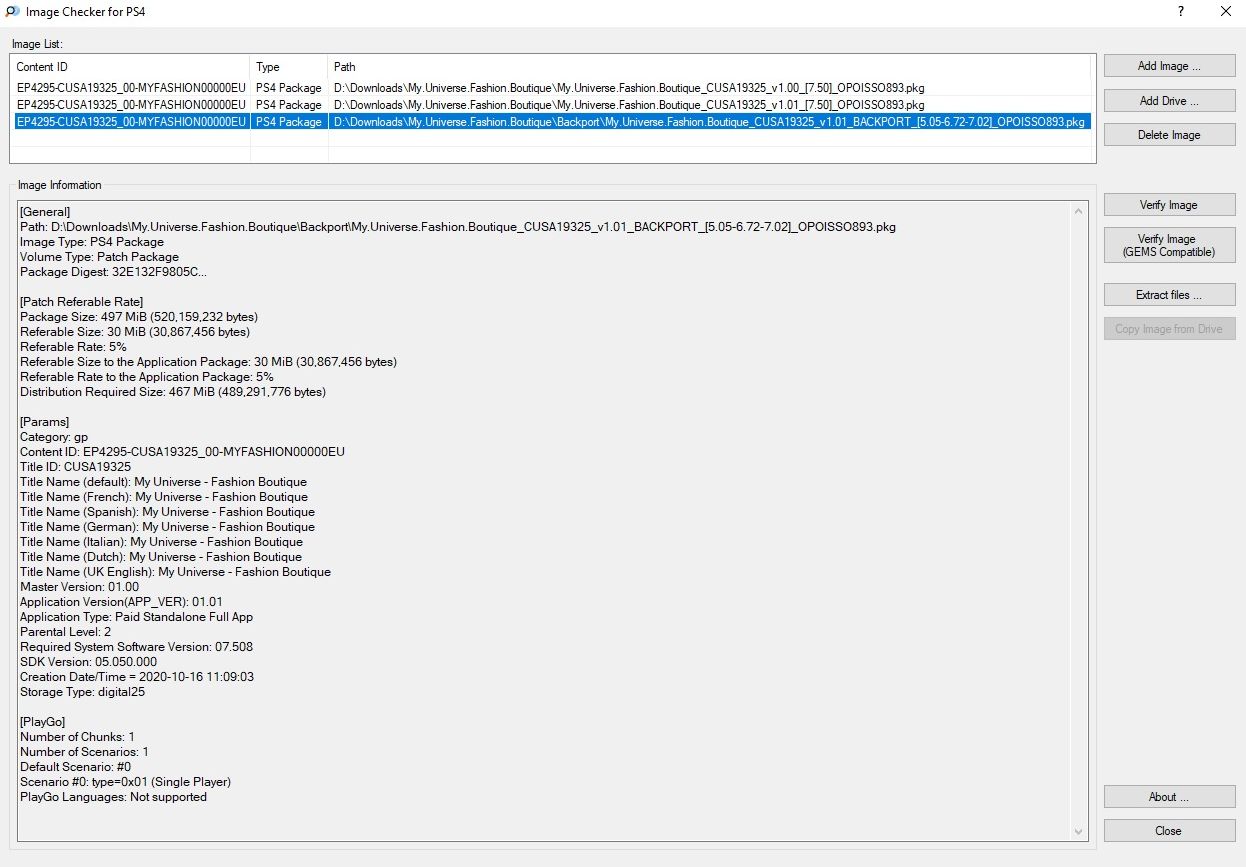Click the Creation Date/Time line

pos(137,677)
